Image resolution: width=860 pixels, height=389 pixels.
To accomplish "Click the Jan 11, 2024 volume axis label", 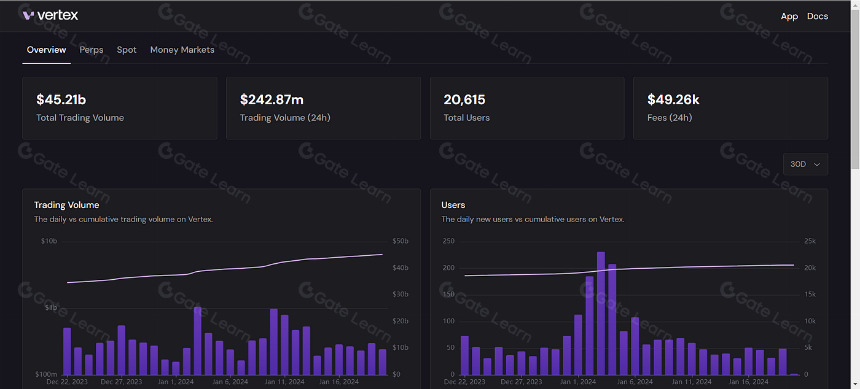I will [285, 382].
